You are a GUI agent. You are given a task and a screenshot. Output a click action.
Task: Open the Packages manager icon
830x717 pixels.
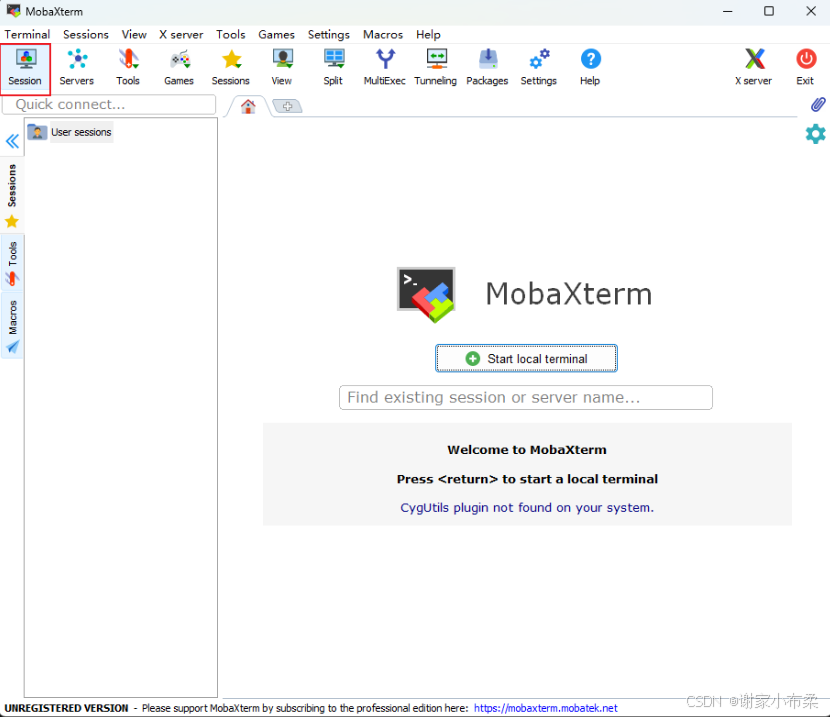pyautogui.click(x=487, y=68)
